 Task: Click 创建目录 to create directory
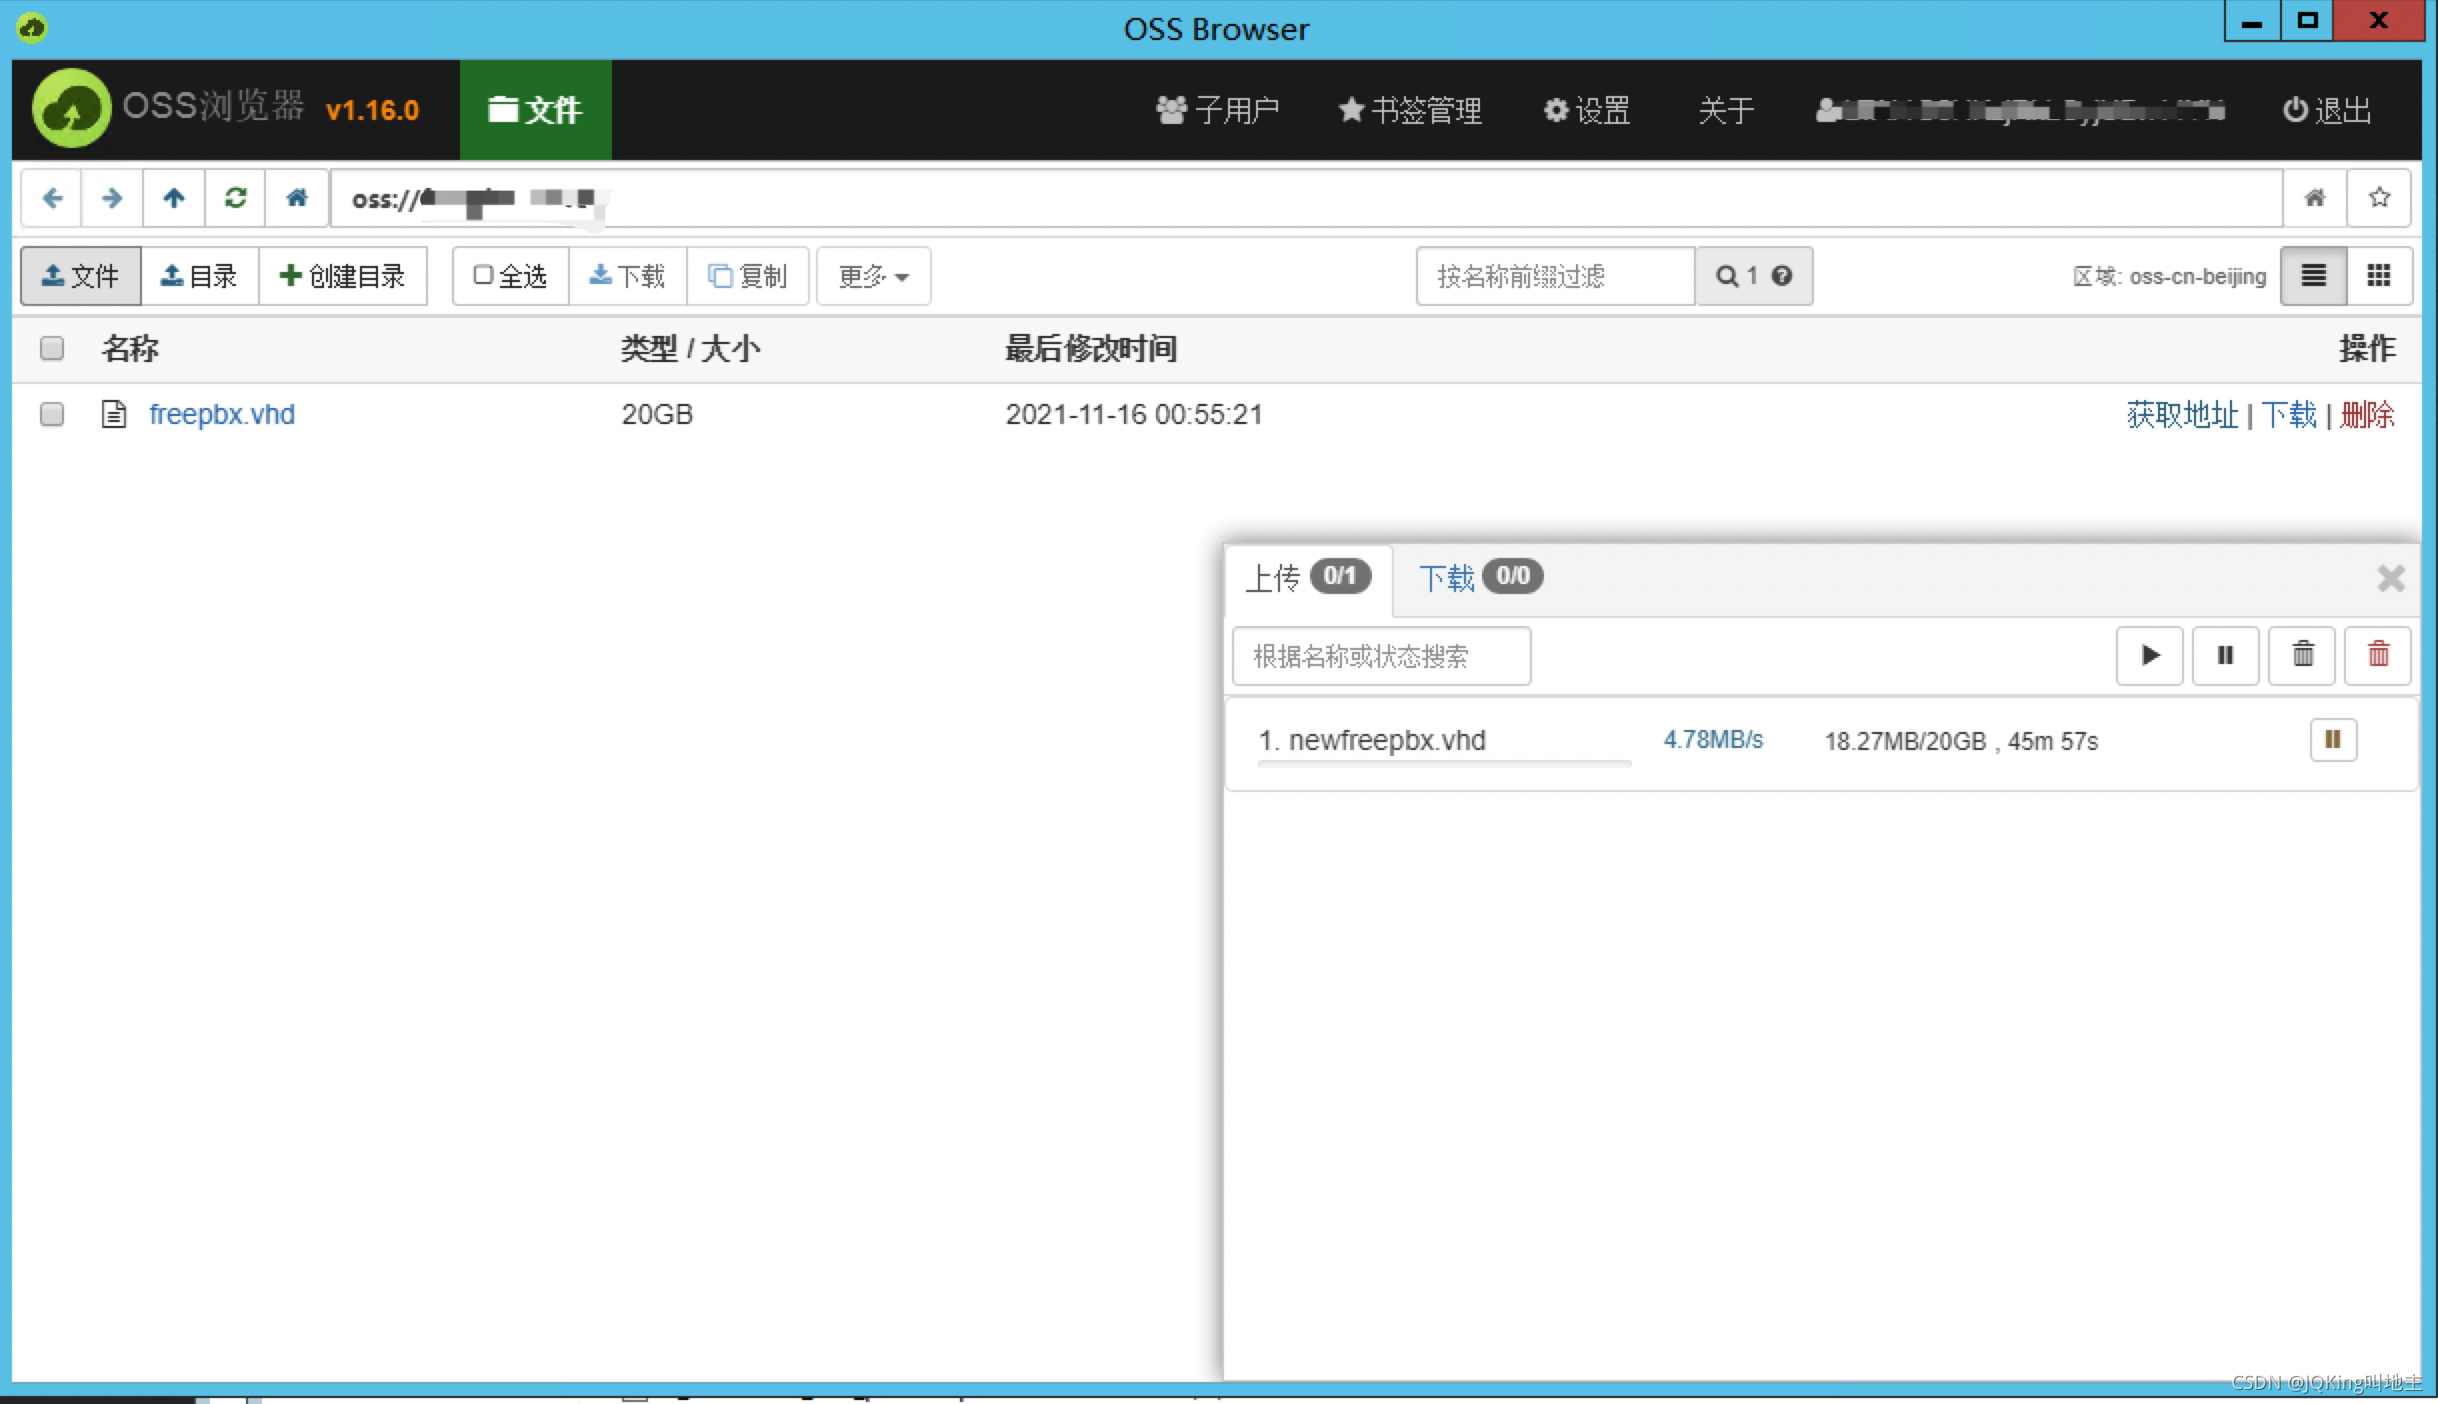click(x=343, y=276)
